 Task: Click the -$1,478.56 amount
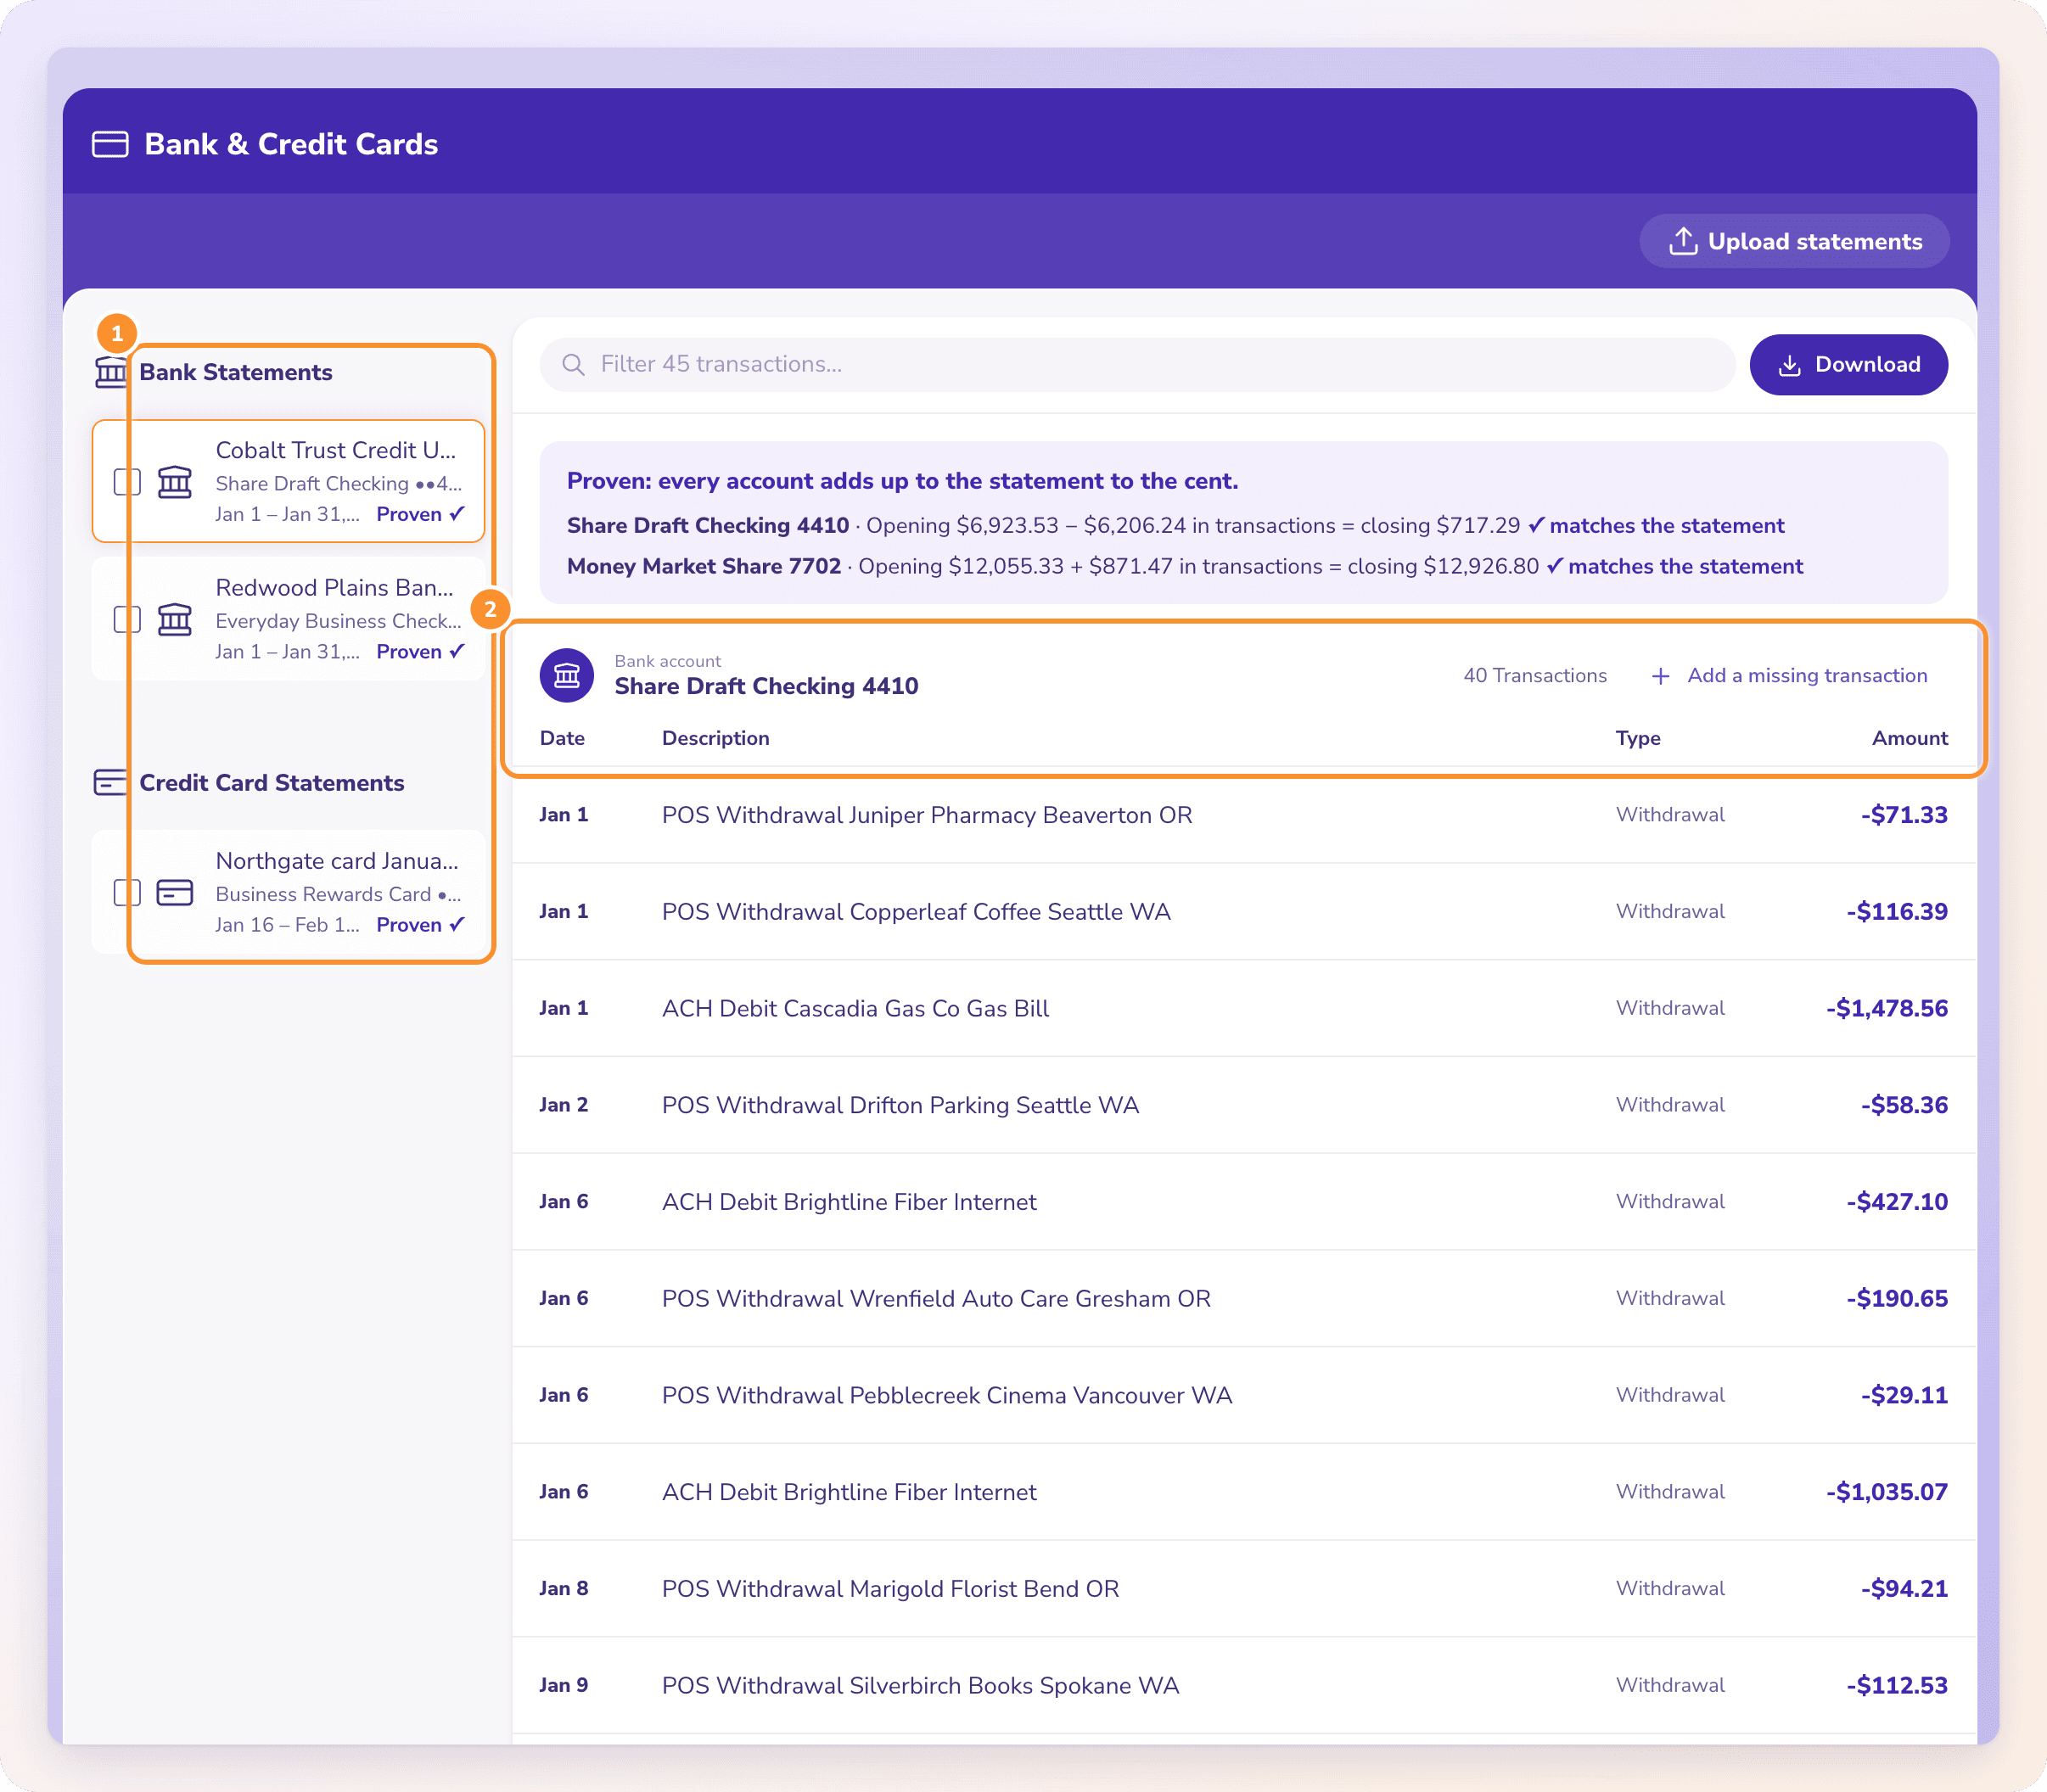point(1886,1008)
